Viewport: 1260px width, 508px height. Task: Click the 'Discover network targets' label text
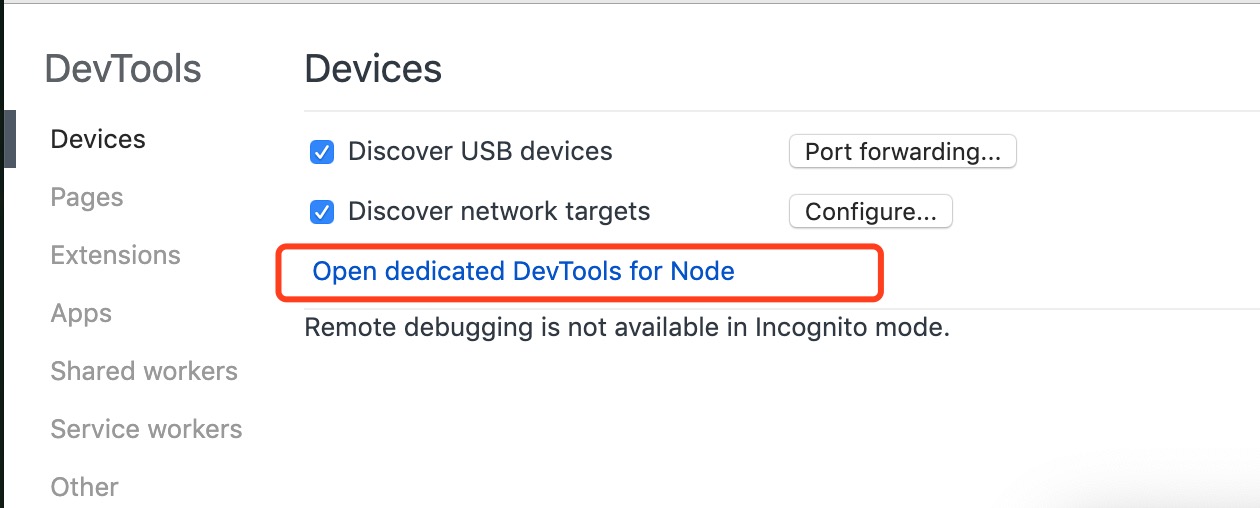(x=499, y=212)
